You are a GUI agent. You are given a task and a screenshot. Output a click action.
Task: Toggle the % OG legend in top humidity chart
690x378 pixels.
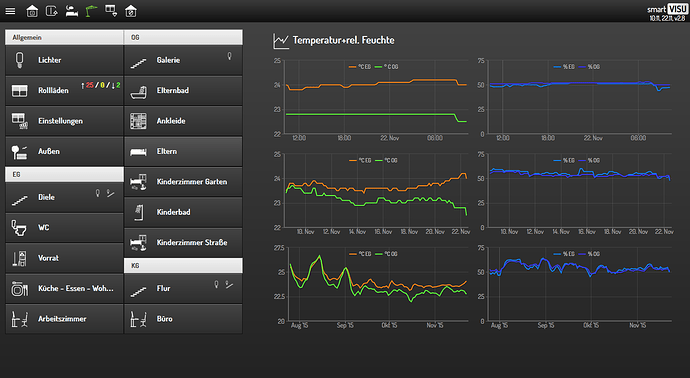point(590,67)
